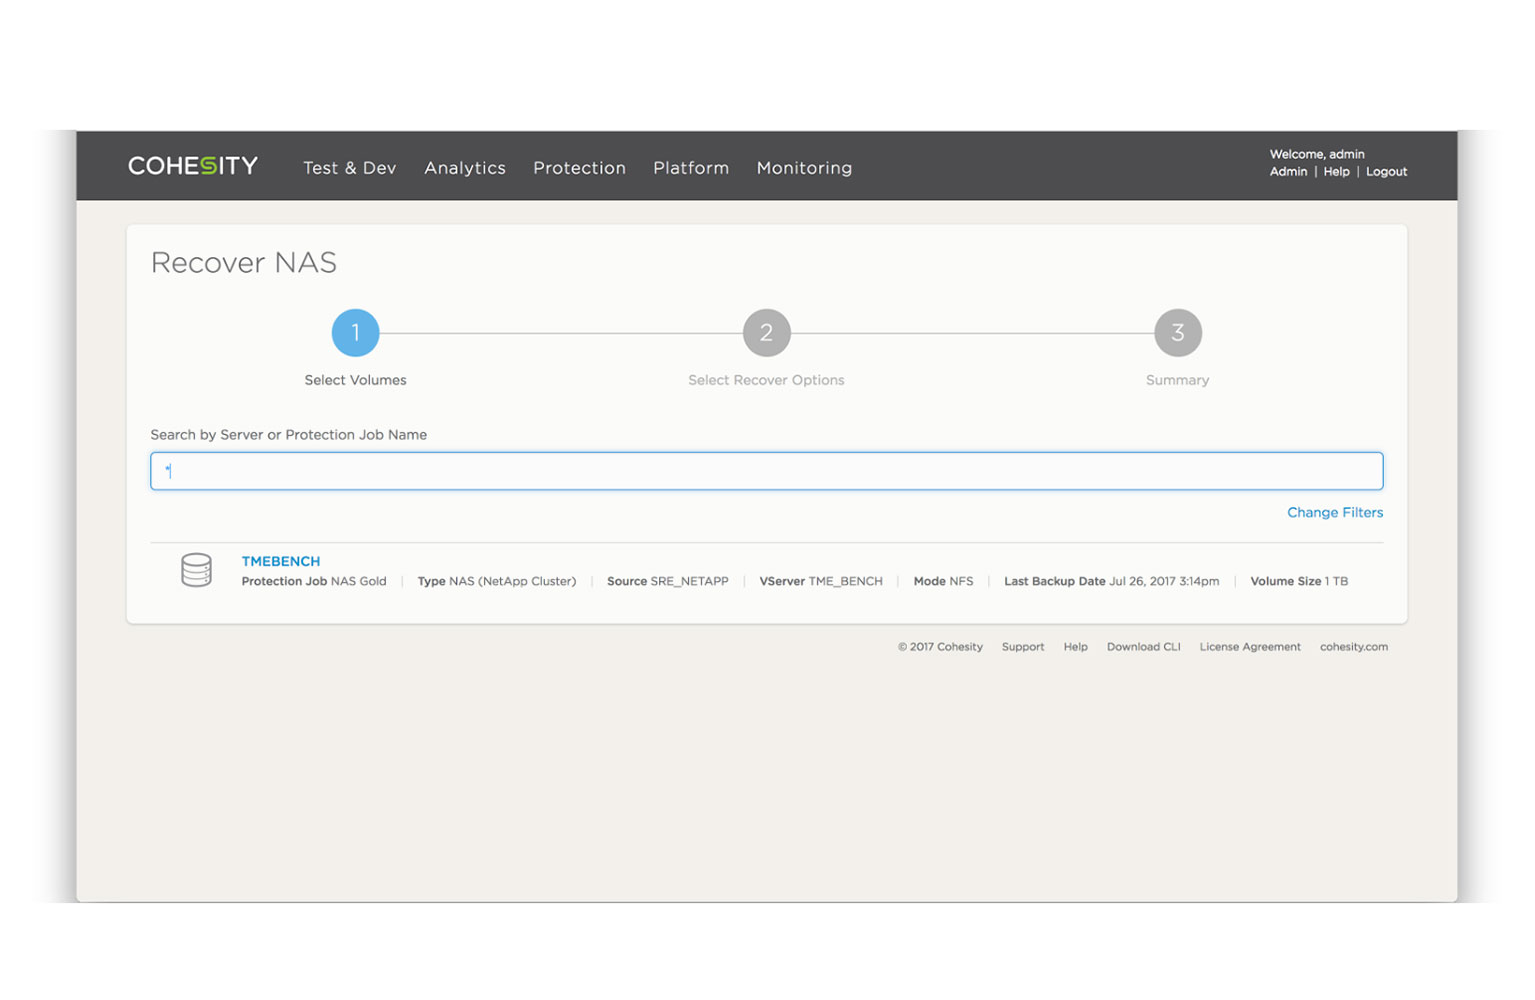Open the Protection menu

[579, 168]
